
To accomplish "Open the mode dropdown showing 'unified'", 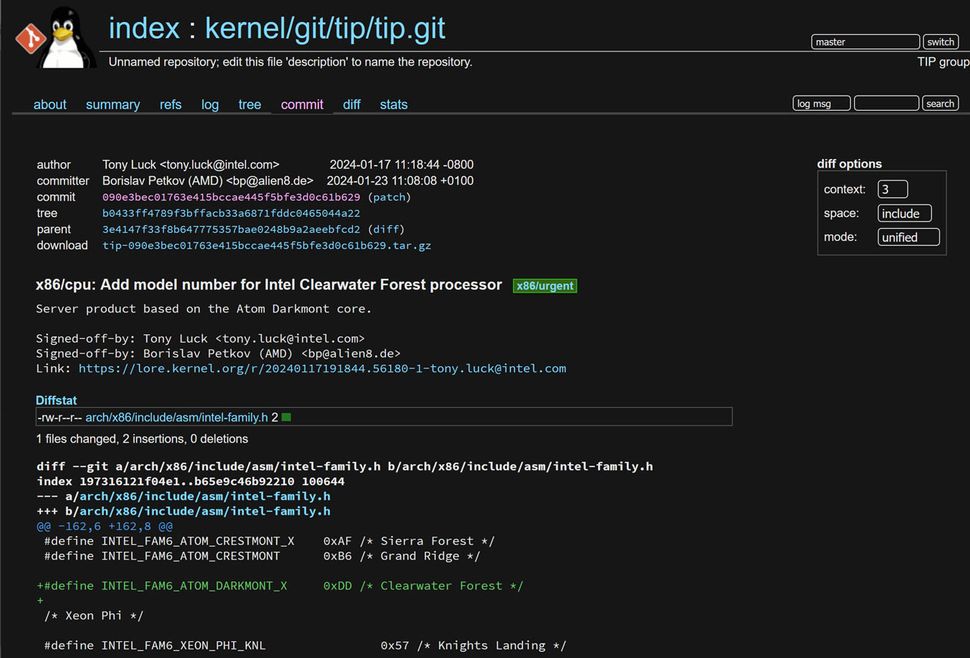I will 908,237.
